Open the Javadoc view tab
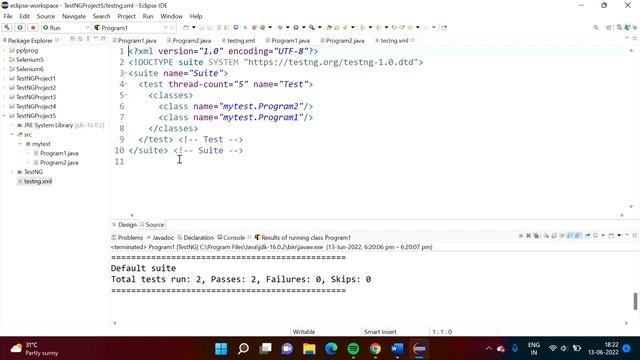Image resolution: width=640 pixels, height=360 pixels. [x=160, y=238]
